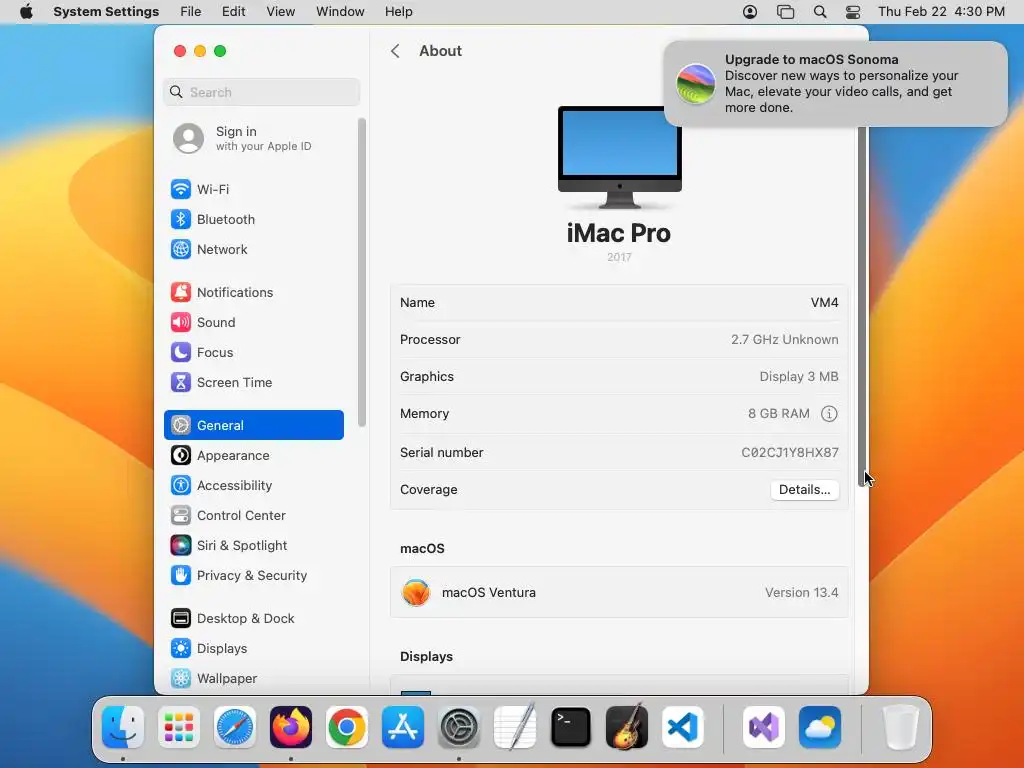The height and width of the screenshot is (768, 1024).
Task: Click the 2.7 GHz Unknown processor value
Action: [x=784, y=340]
